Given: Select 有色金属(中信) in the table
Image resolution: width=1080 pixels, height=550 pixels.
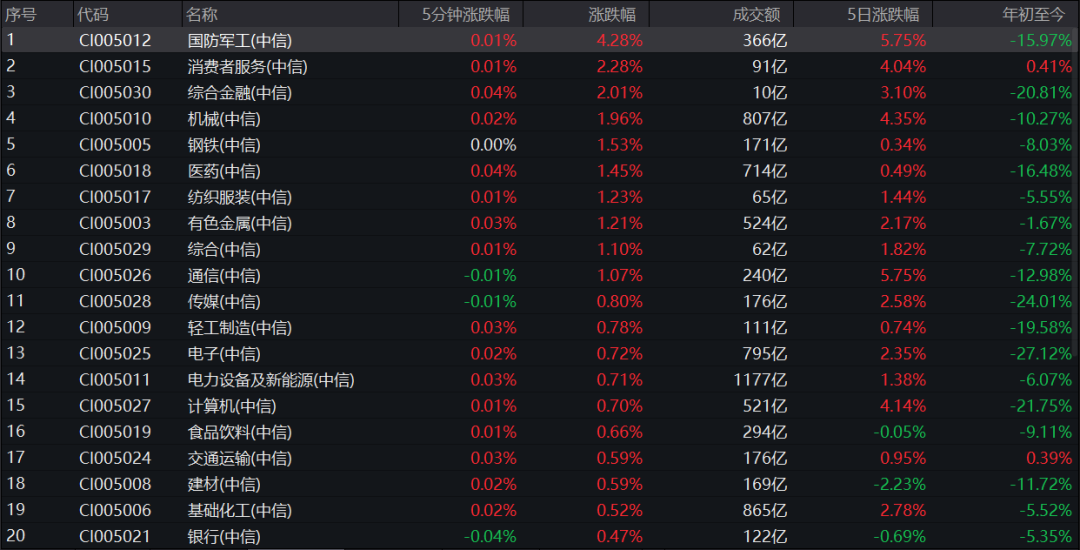Looking at the screenshot, I should click(240, 224).
